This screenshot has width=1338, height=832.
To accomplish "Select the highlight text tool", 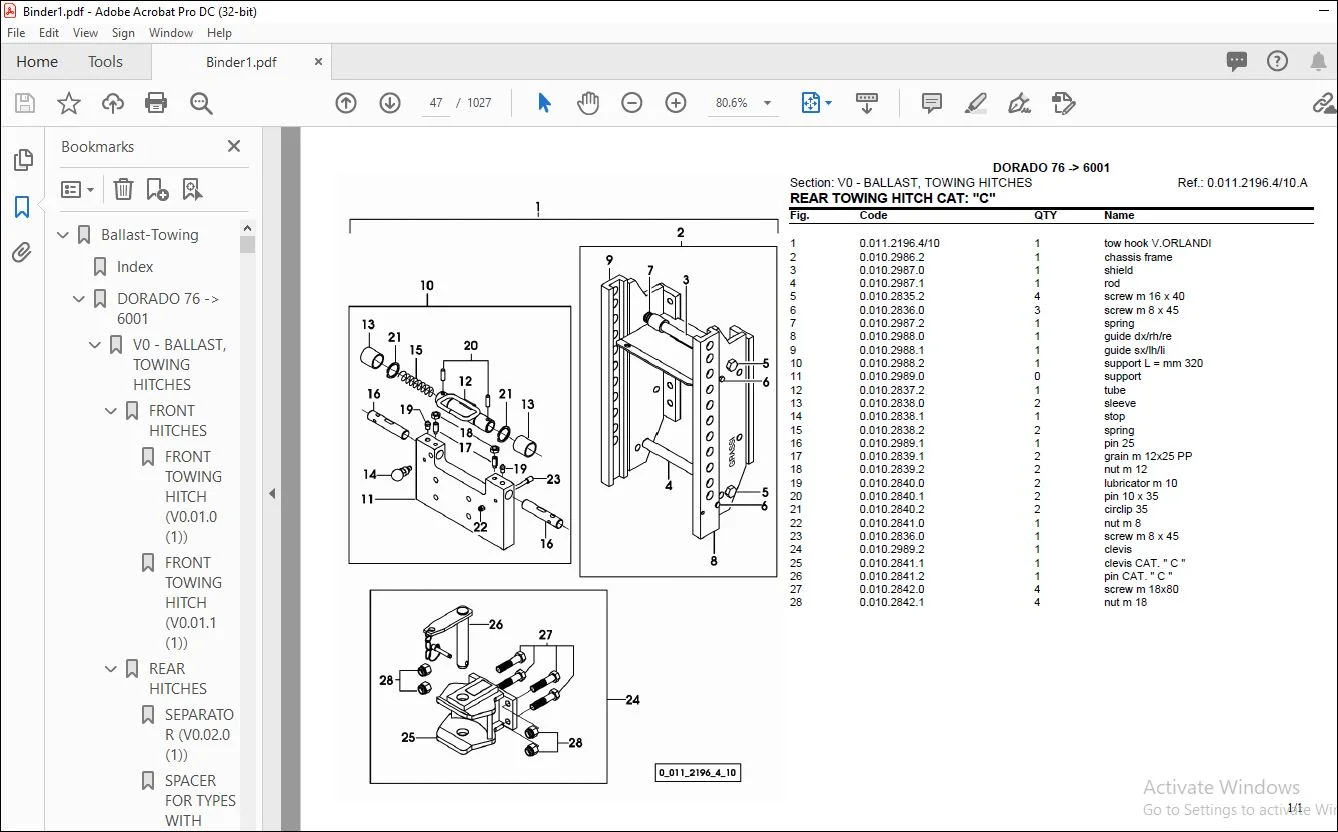I will (x=976, y=103).
